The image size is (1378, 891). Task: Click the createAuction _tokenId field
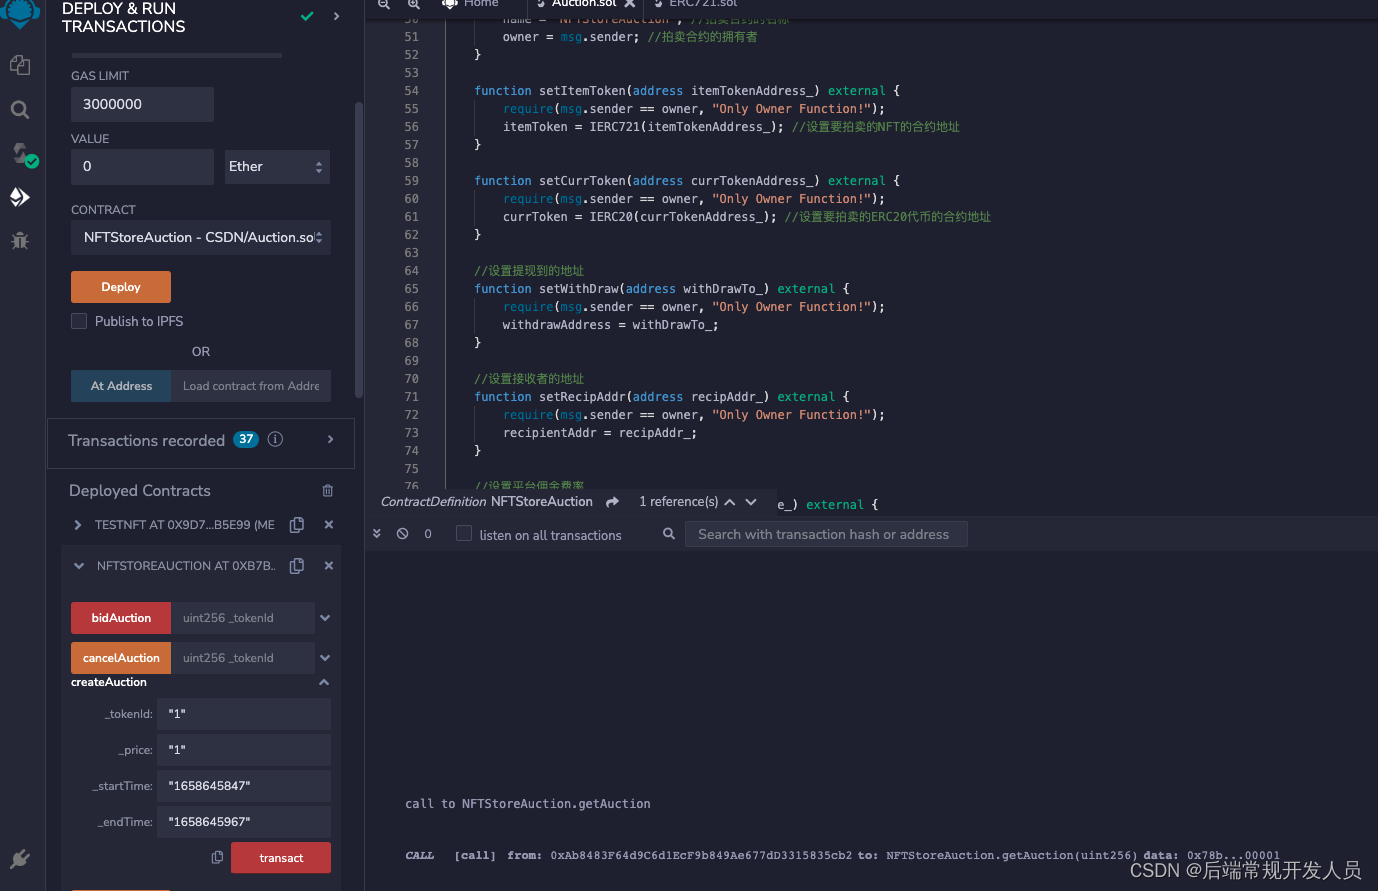tap(245, 714)
